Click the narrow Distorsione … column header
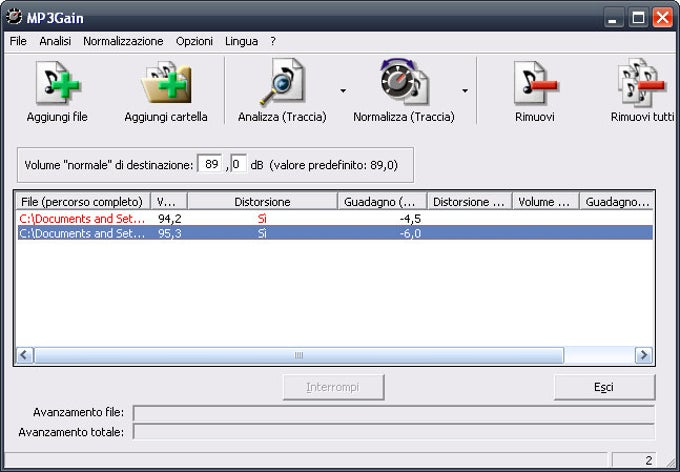 (x=470, y=202)
